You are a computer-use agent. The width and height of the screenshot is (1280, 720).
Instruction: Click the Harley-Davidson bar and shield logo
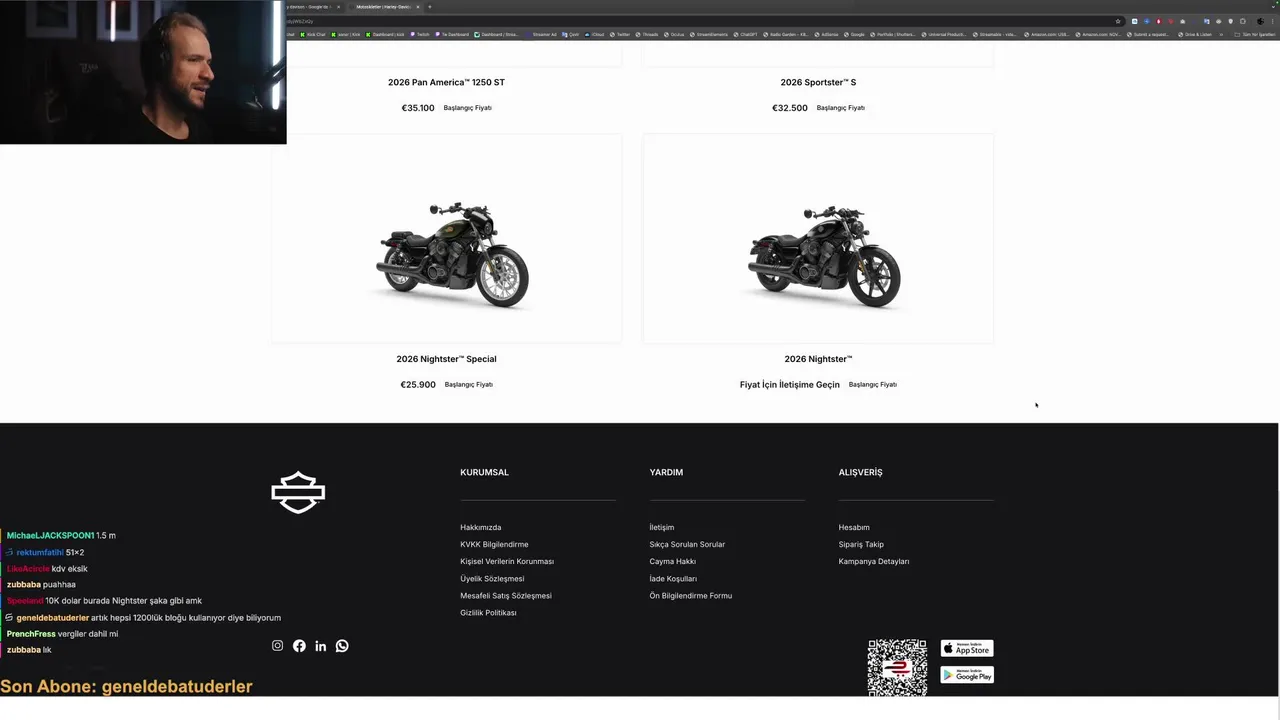point(298,493)
